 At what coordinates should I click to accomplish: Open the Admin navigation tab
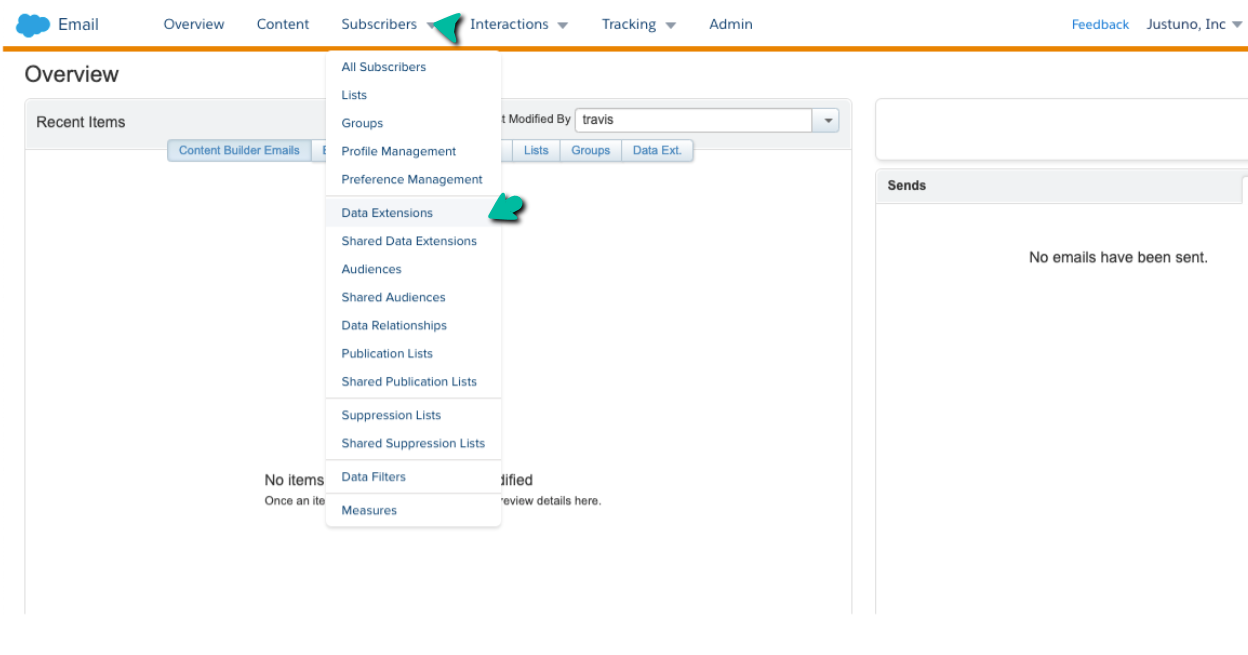click(x=731, y=24)
